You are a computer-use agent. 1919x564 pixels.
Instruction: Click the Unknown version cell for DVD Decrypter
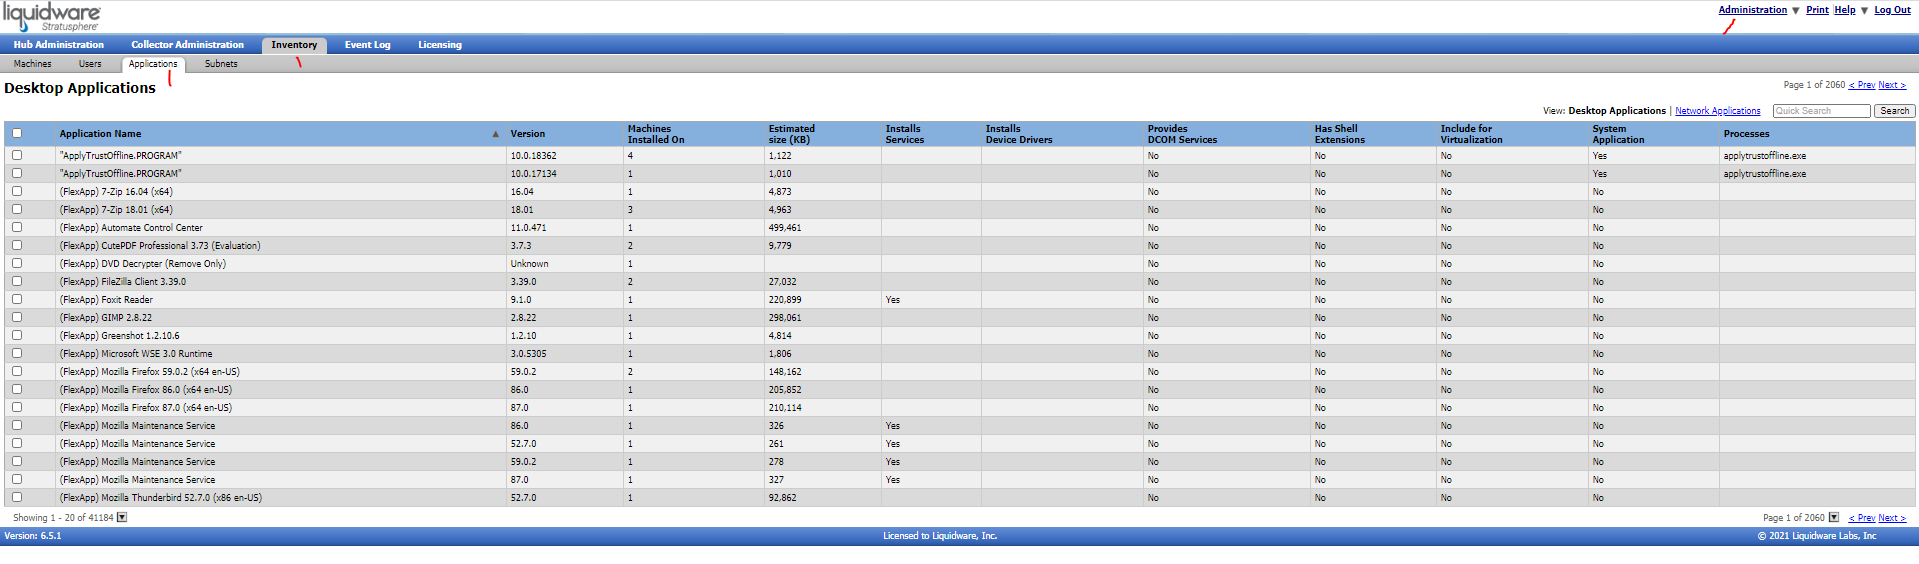coord(529,264)
